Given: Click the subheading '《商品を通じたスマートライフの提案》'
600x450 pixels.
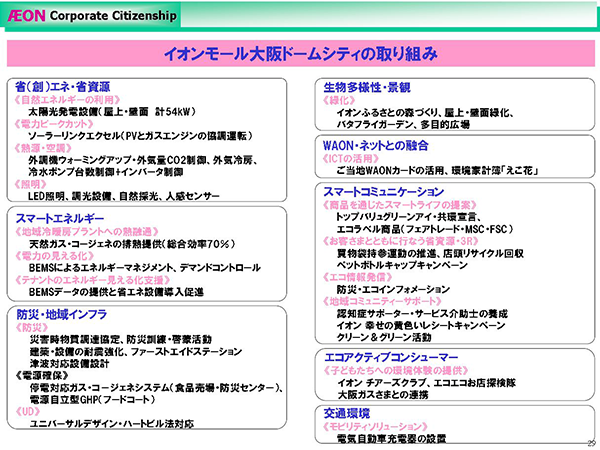Looking at the screenshot, I should tap(400, 205).
